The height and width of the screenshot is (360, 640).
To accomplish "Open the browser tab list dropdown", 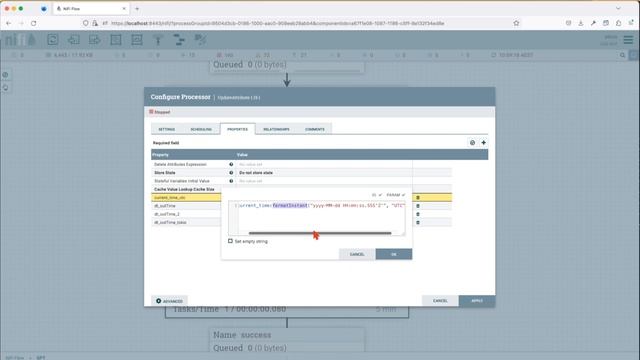I will pos(618,9).
